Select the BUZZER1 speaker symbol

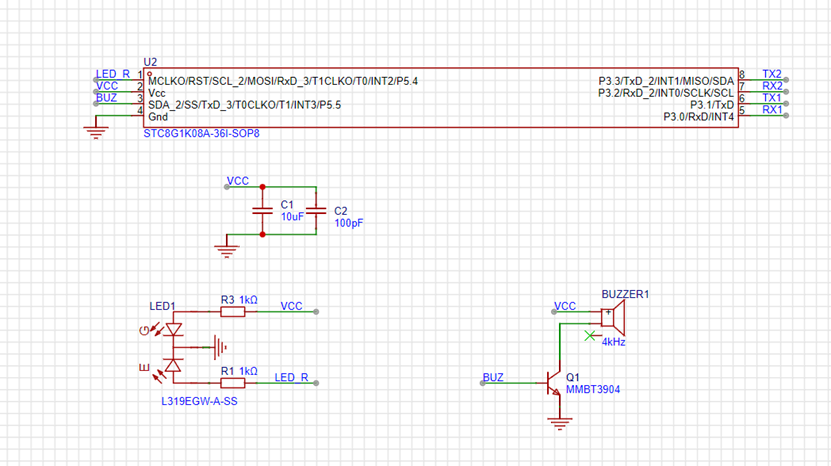pos(613,318)
